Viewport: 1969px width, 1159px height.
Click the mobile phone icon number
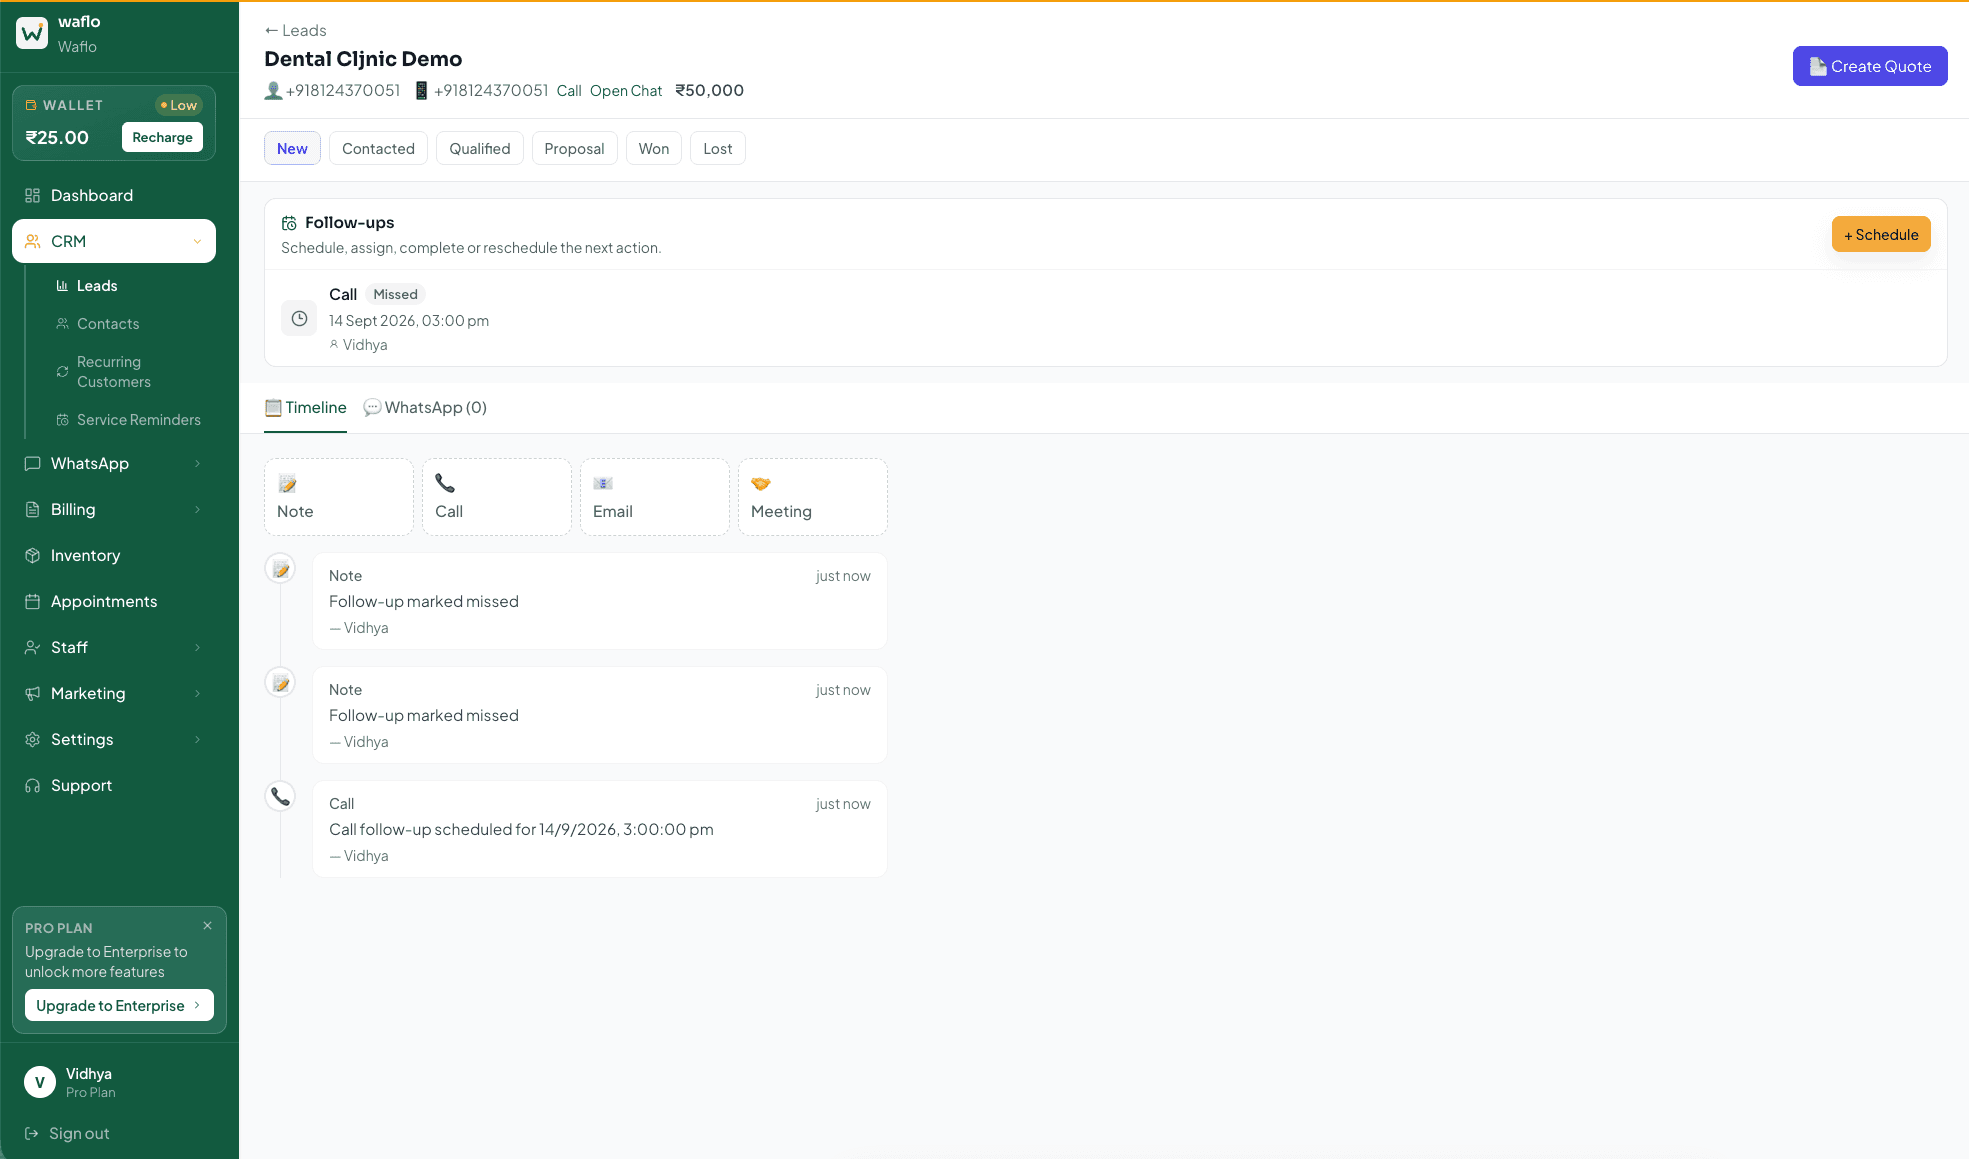coord(481,91)
